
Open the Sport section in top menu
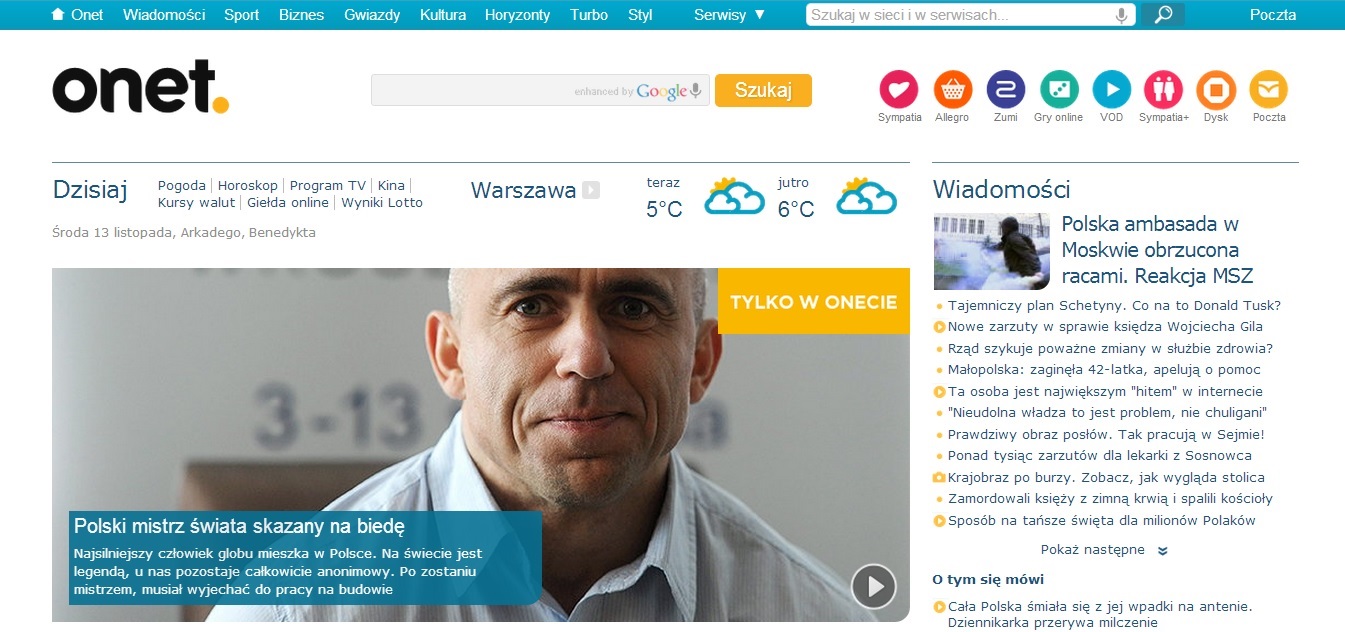coord(241,15)
